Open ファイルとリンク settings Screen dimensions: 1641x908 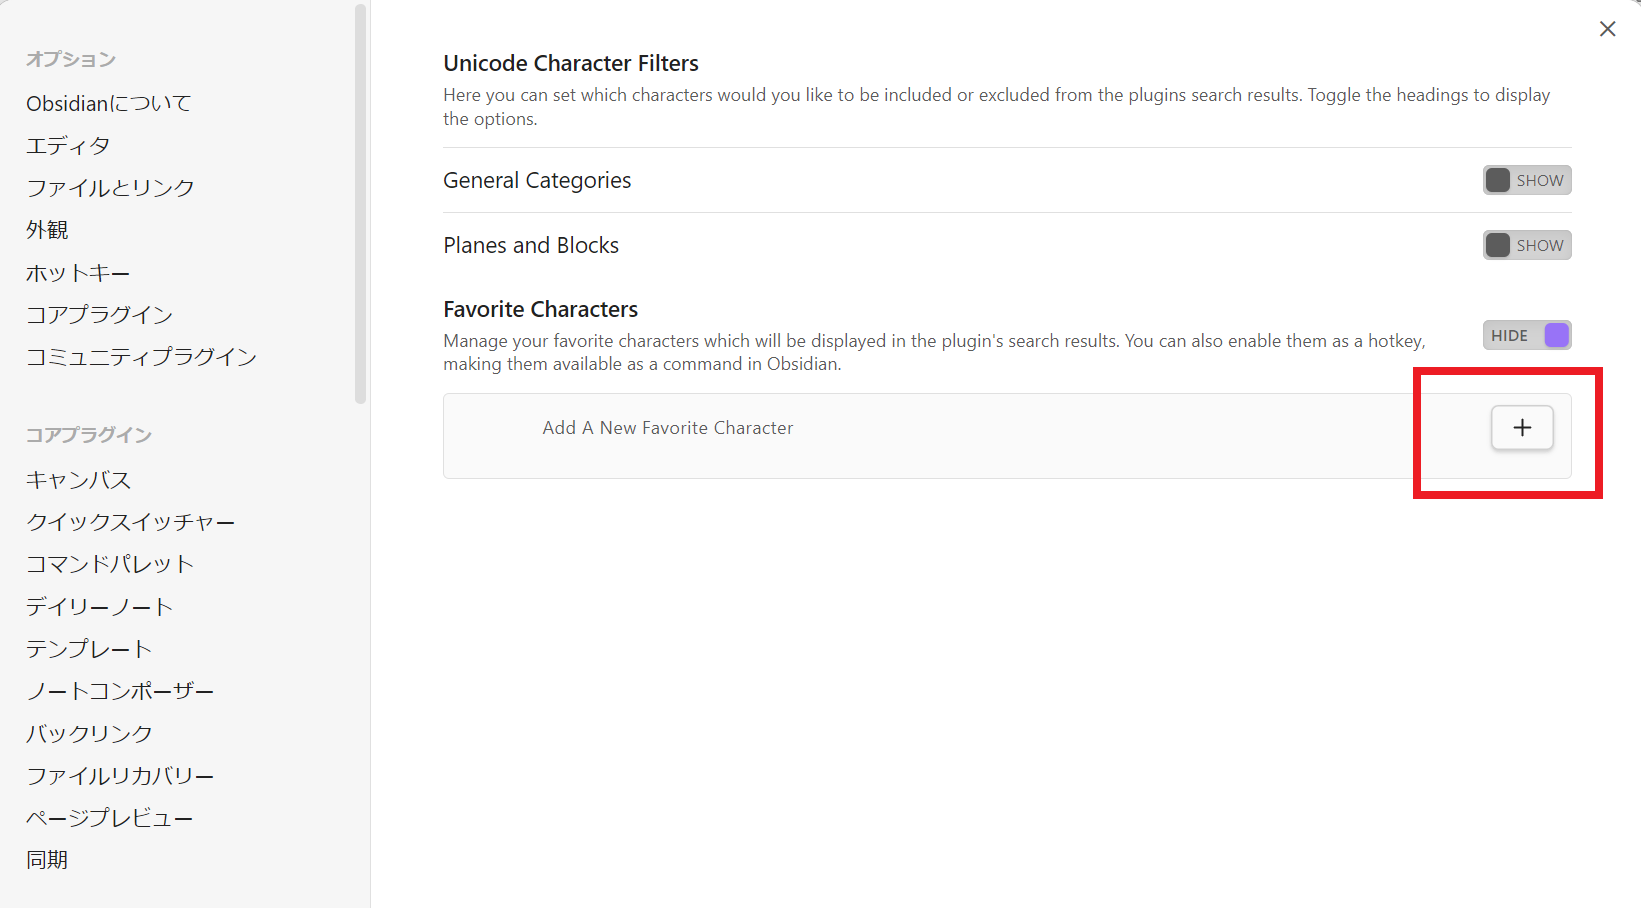click(x=110, y=188)
